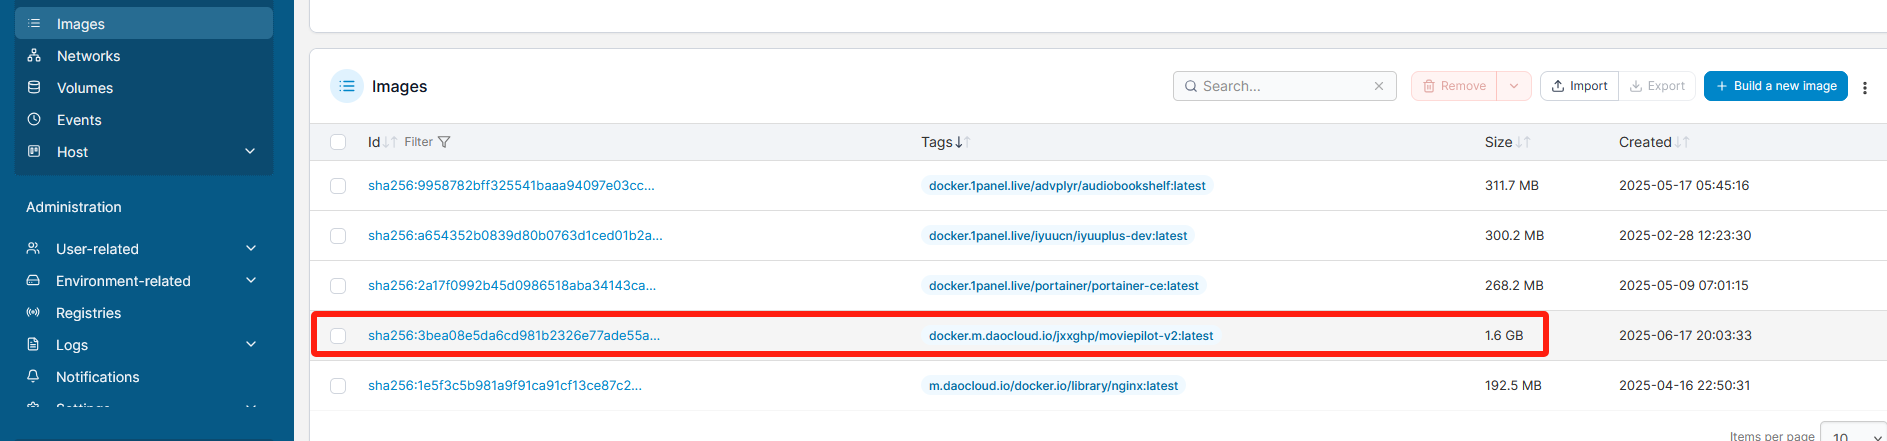The width and height of the screenshot is (1887, 441).
Task: Click Build a new image button
Action: click(x=1776, y=86)
